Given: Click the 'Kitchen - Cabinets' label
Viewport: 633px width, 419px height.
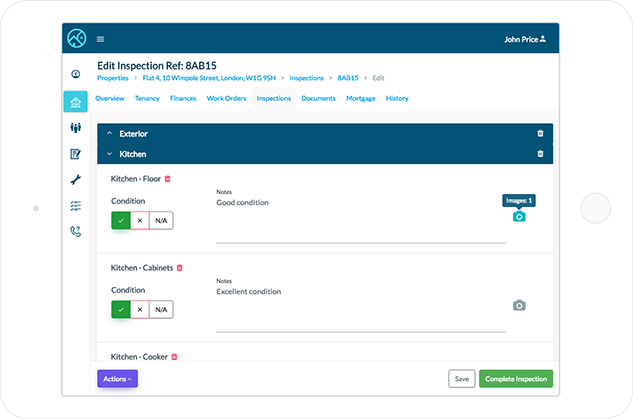Looking at the screenshot, I should click(x=142, y=268).
